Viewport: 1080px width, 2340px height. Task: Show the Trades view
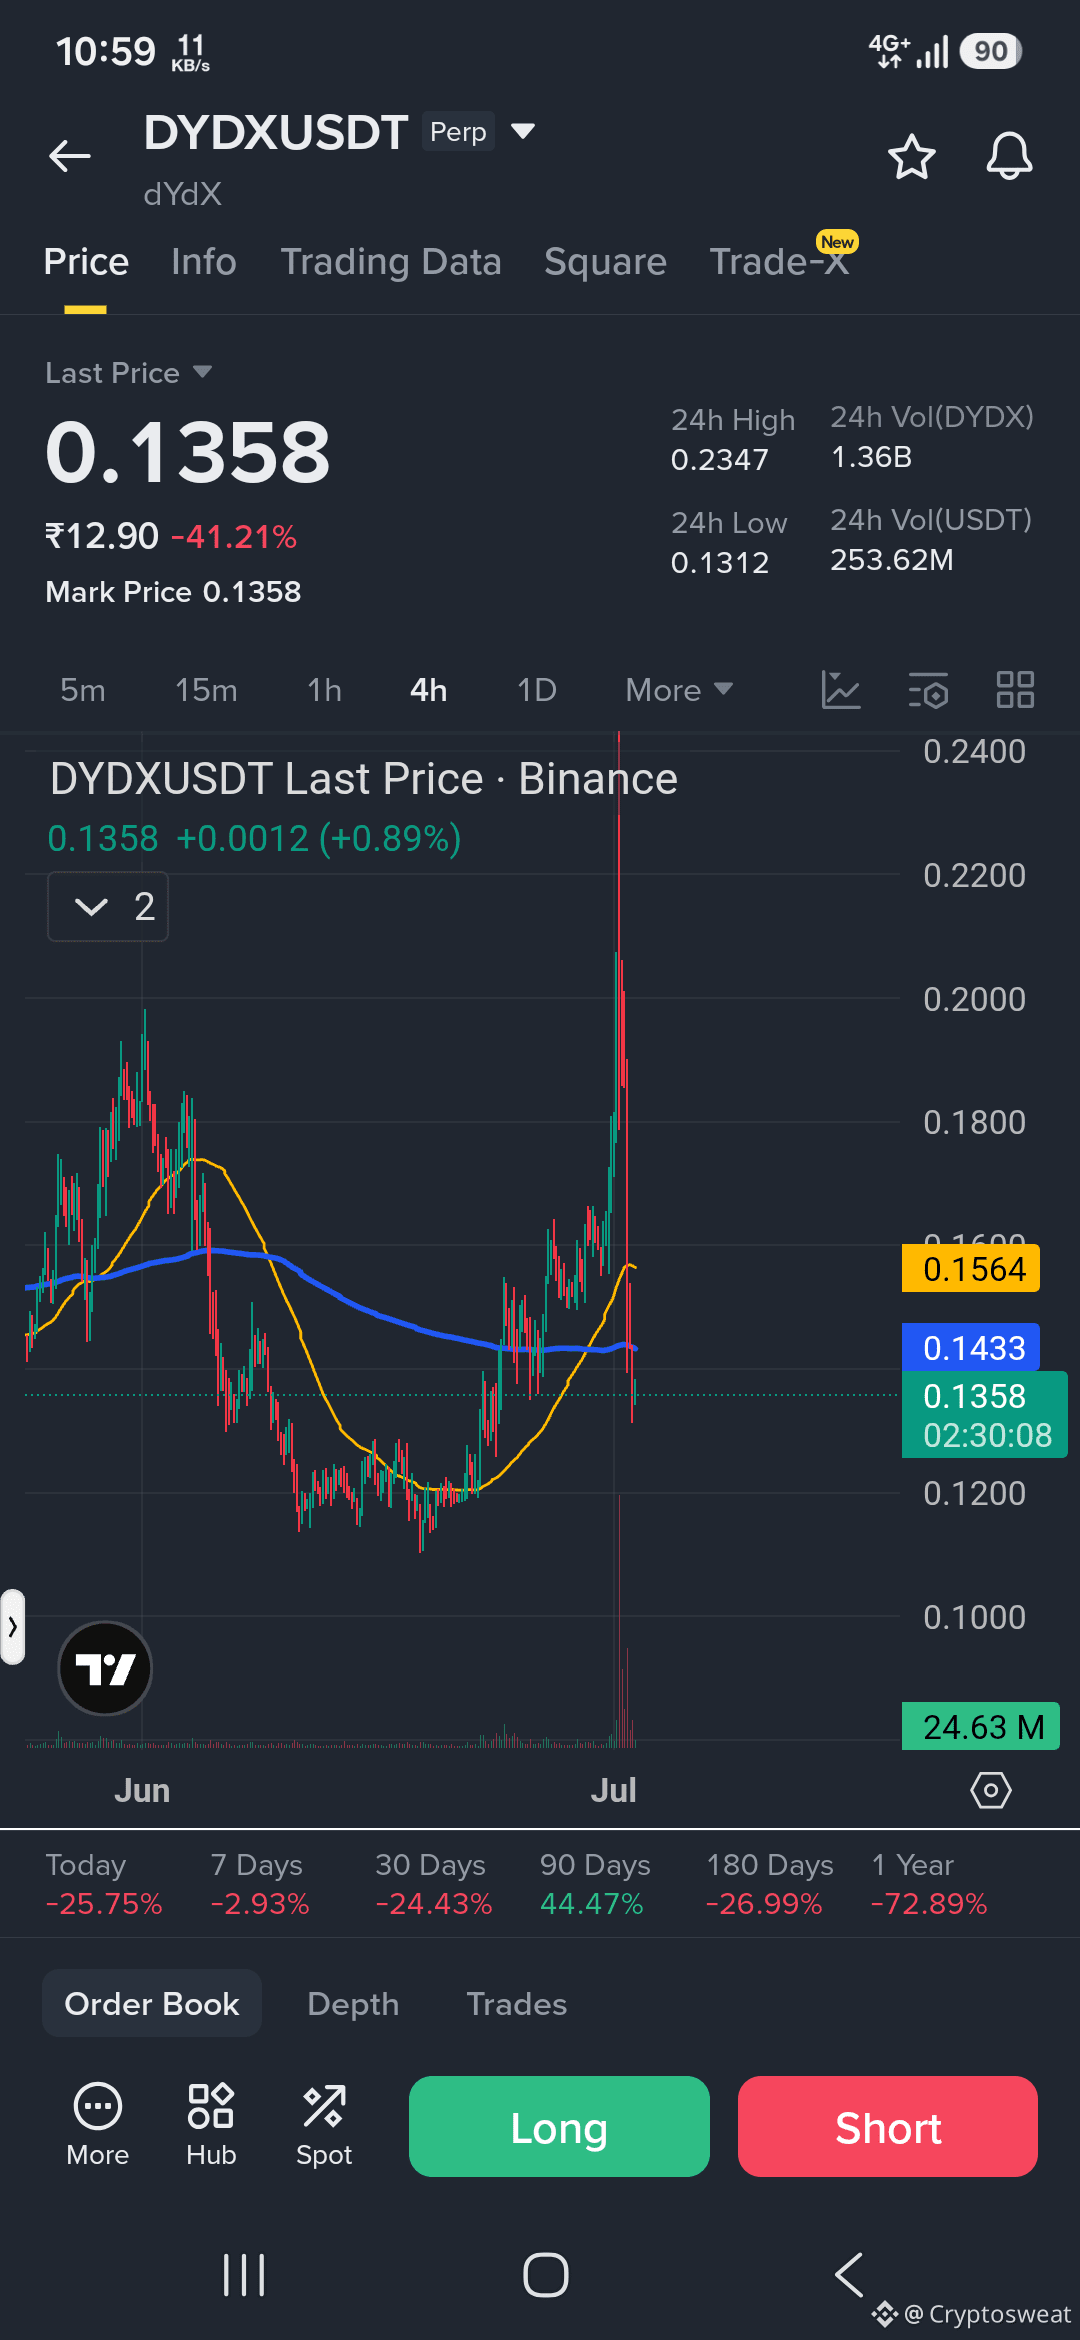click(517, 2004)
